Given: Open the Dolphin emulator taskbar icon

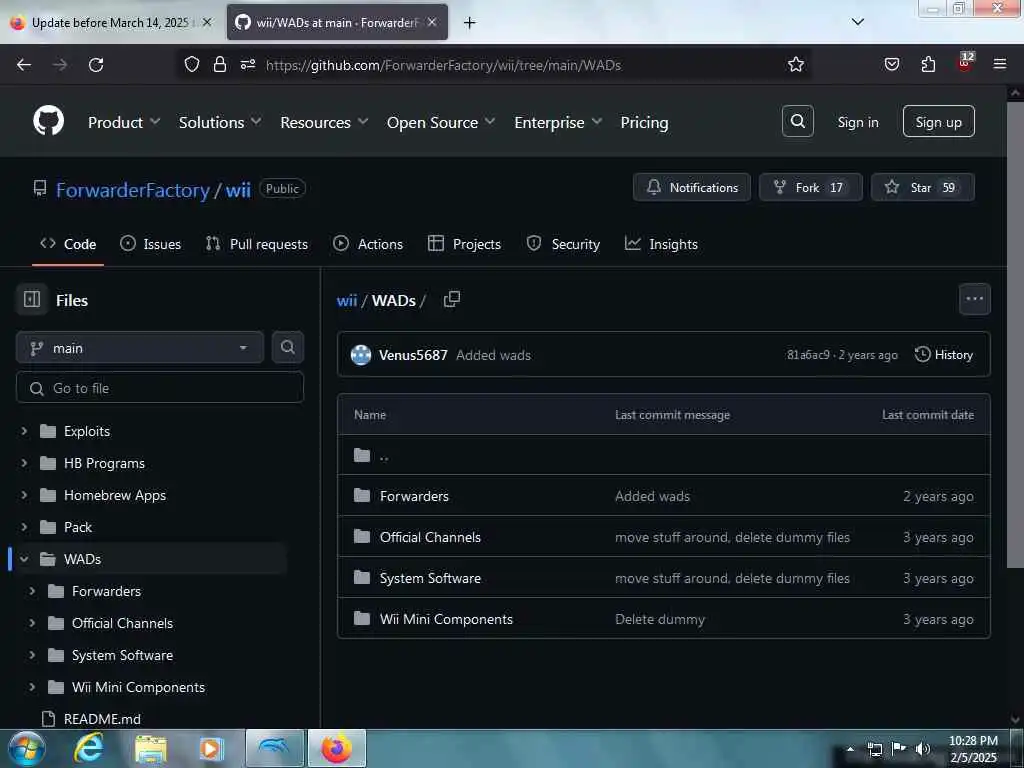Looking at the screenshot, I should pos(275,748).
